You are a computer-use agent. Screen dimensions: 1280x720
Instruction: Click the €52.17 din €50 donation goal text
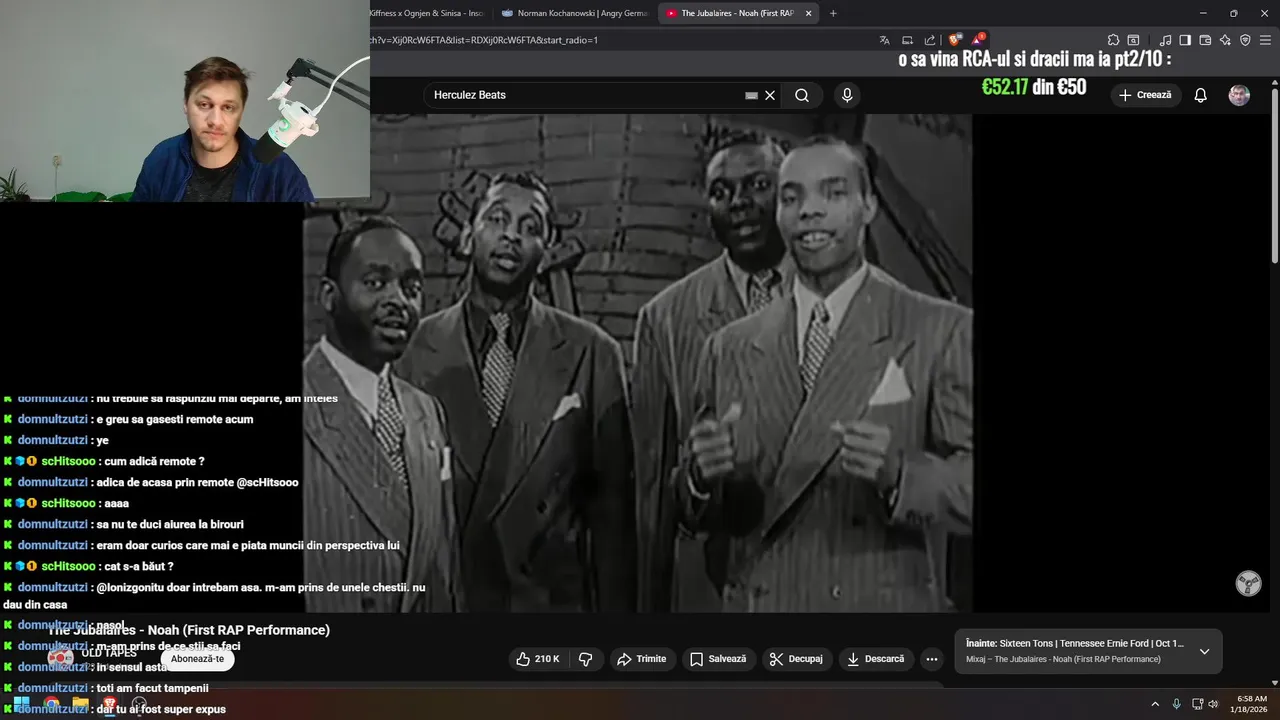pos(1034,87)
